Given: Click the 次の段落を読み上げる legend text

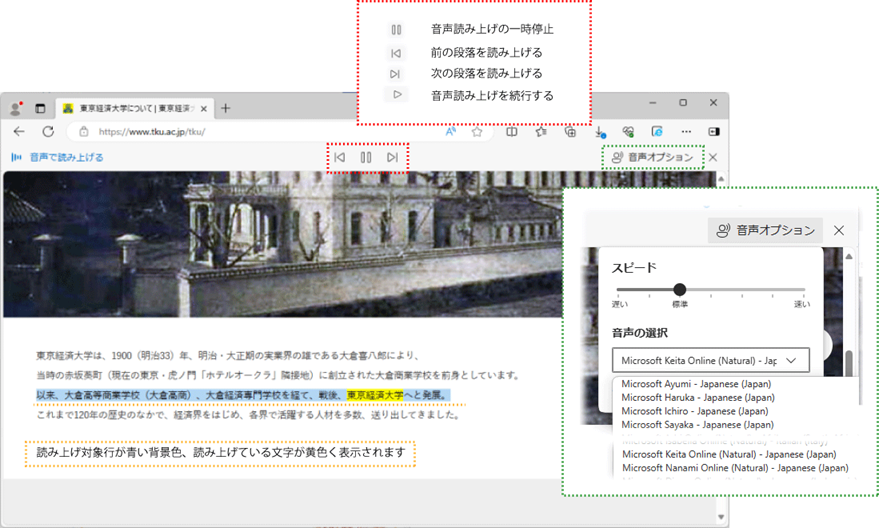Looking at the screenshot, I should (x=487, y=73).
